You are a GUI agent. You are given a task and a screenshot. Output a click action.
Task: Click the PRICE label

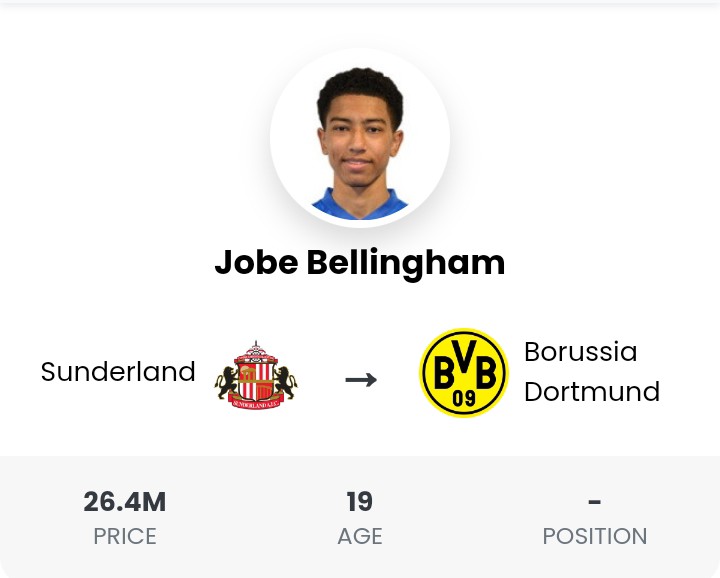(125, 536)
